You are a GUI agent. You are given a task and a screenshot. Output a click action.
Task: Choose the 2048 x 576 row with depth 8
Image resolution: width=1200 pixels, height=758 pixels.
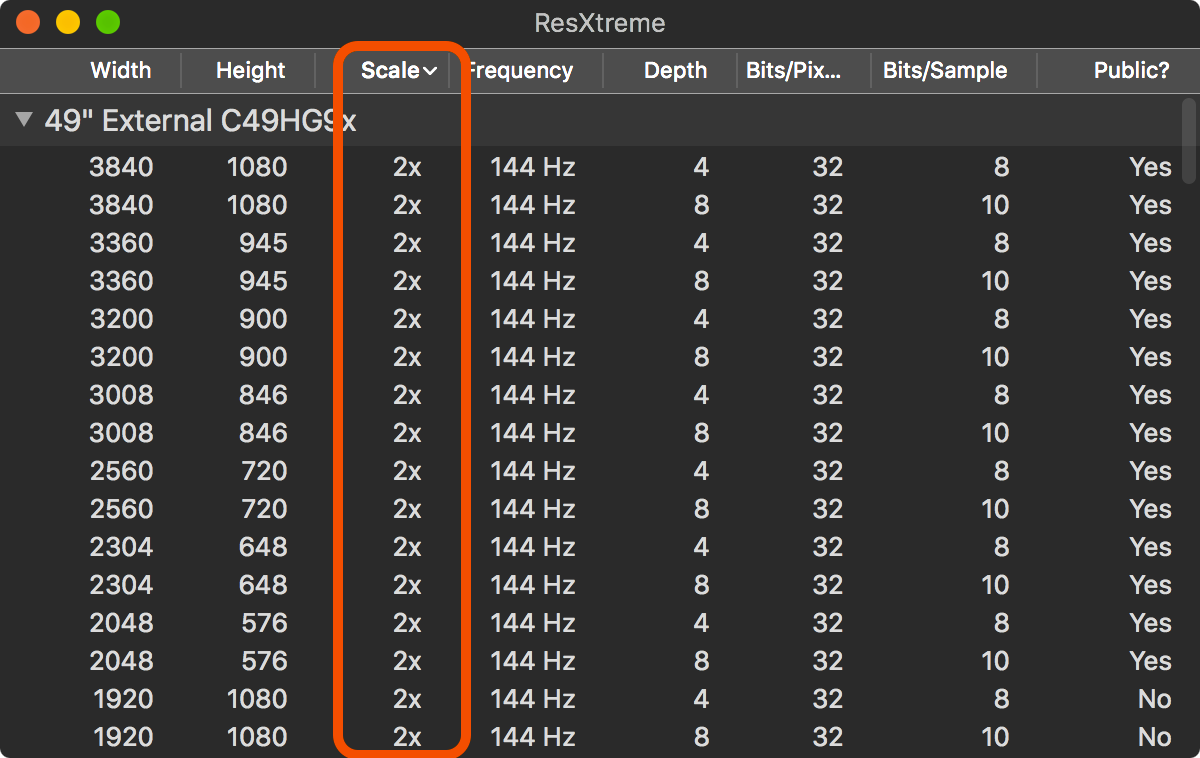click(600, 661)
